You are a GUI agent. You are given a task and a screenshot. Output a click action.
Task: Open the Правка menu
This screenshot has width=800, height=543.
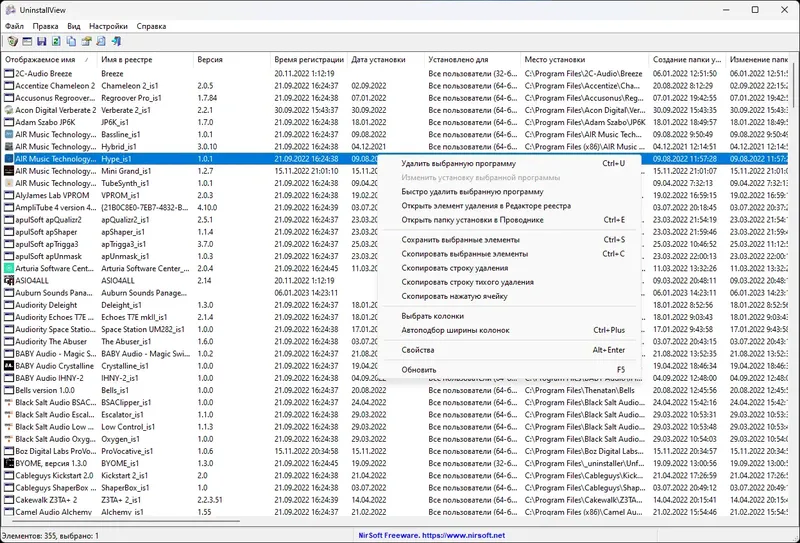pos(45,26)
